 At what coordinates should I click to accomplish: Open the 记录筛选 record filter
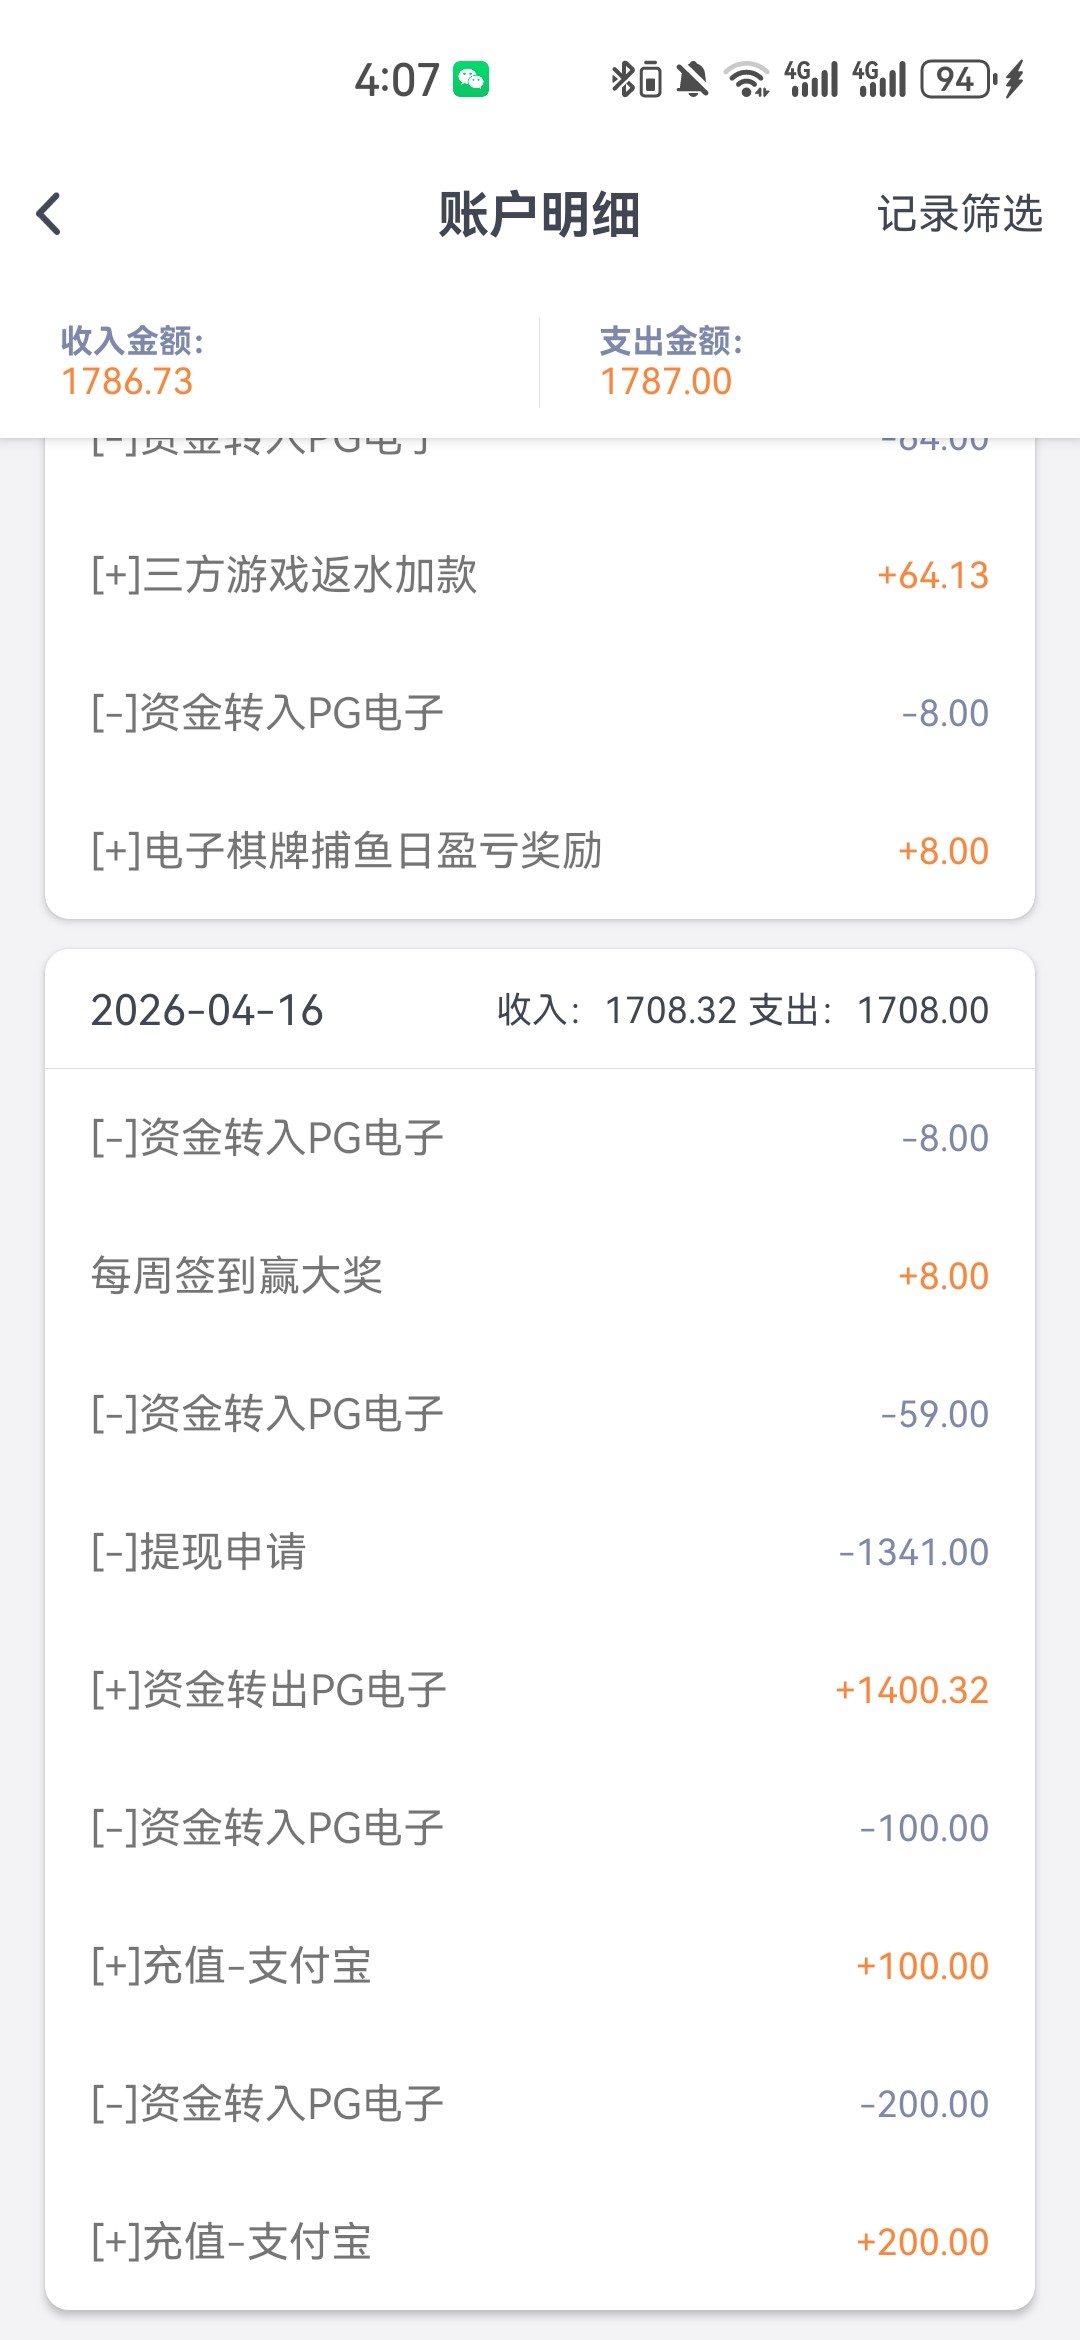pyautogui.click(x=959, y=214)
